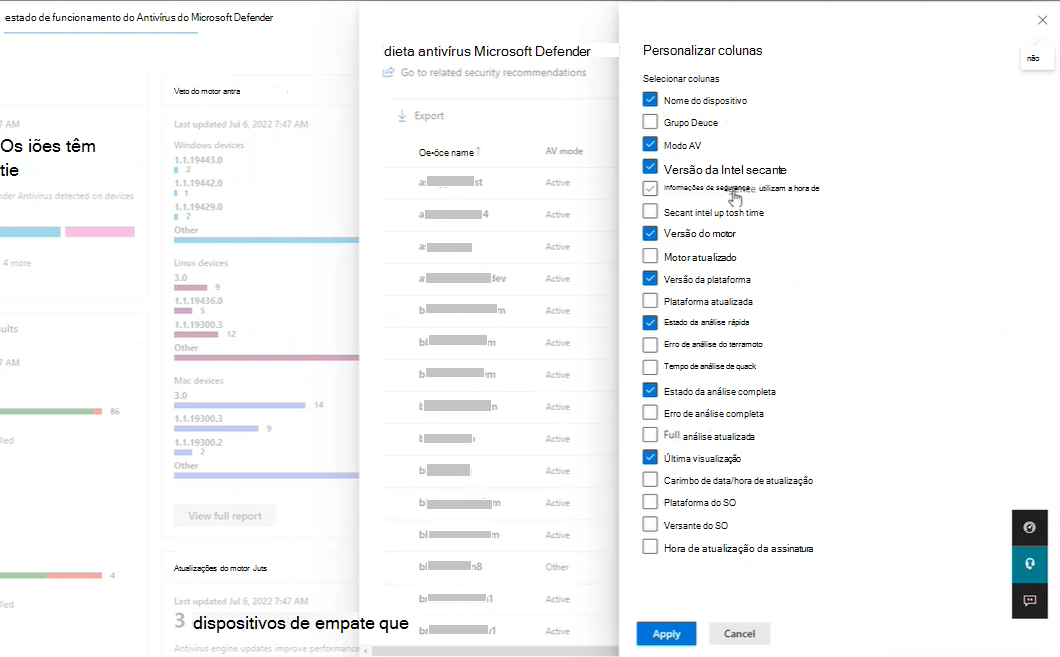The height and width of the screenshot is (657, 1060).
Task: Click the pink bar segment in the left card
Action: [x=100, y=232]
